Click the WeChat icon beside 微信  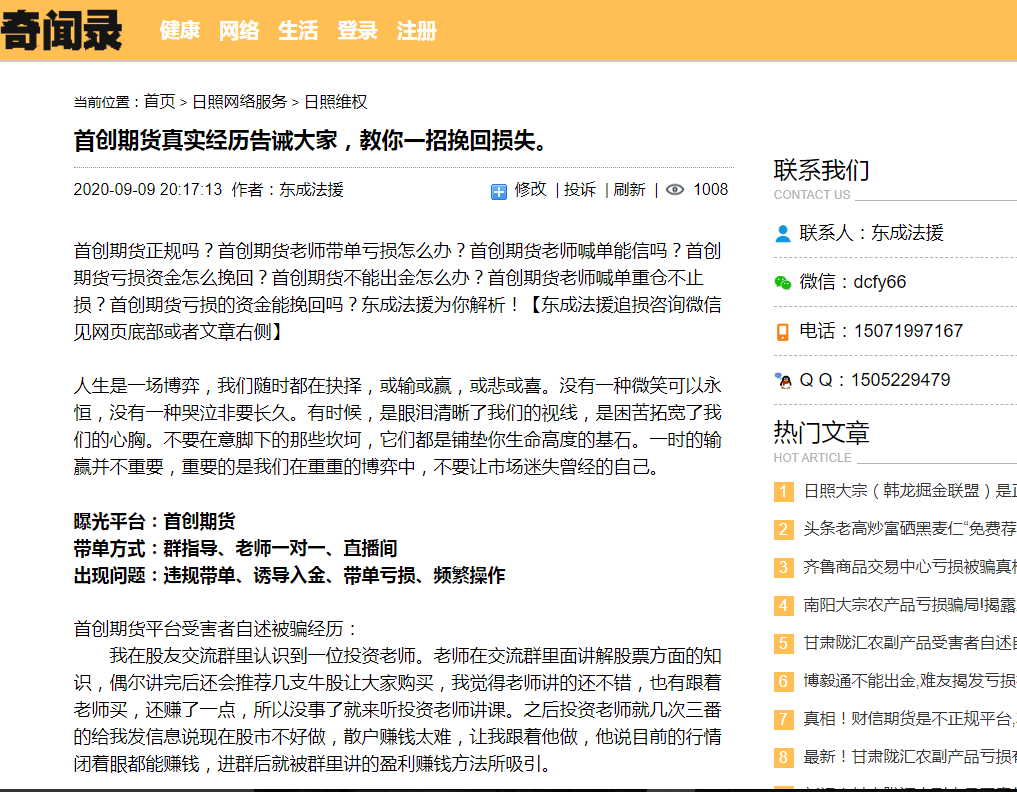click(783, 282)
